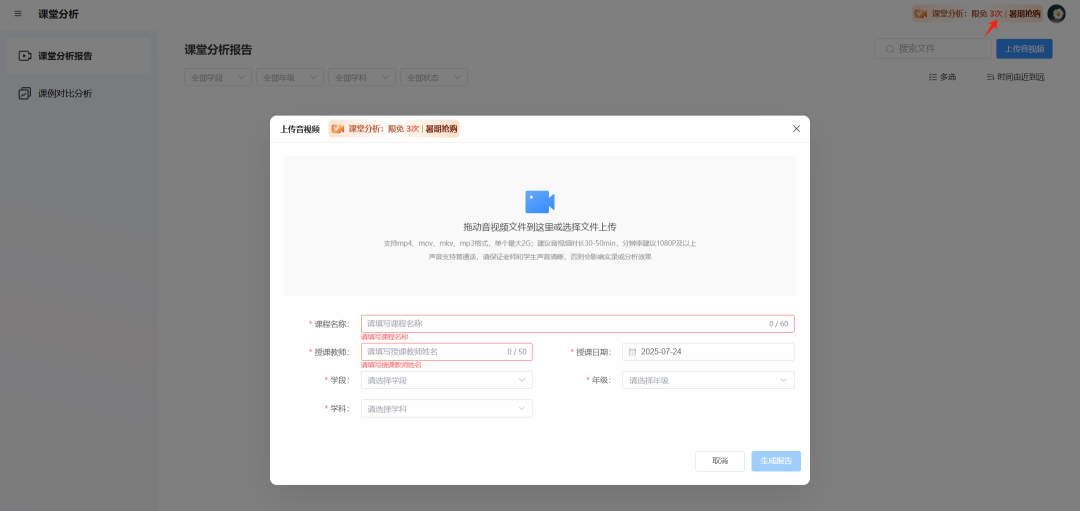Click the 拖动音视频文件到这里或选择文件上传 text
This screenshot has width=1080, height=511.
[x=539, y=227]
